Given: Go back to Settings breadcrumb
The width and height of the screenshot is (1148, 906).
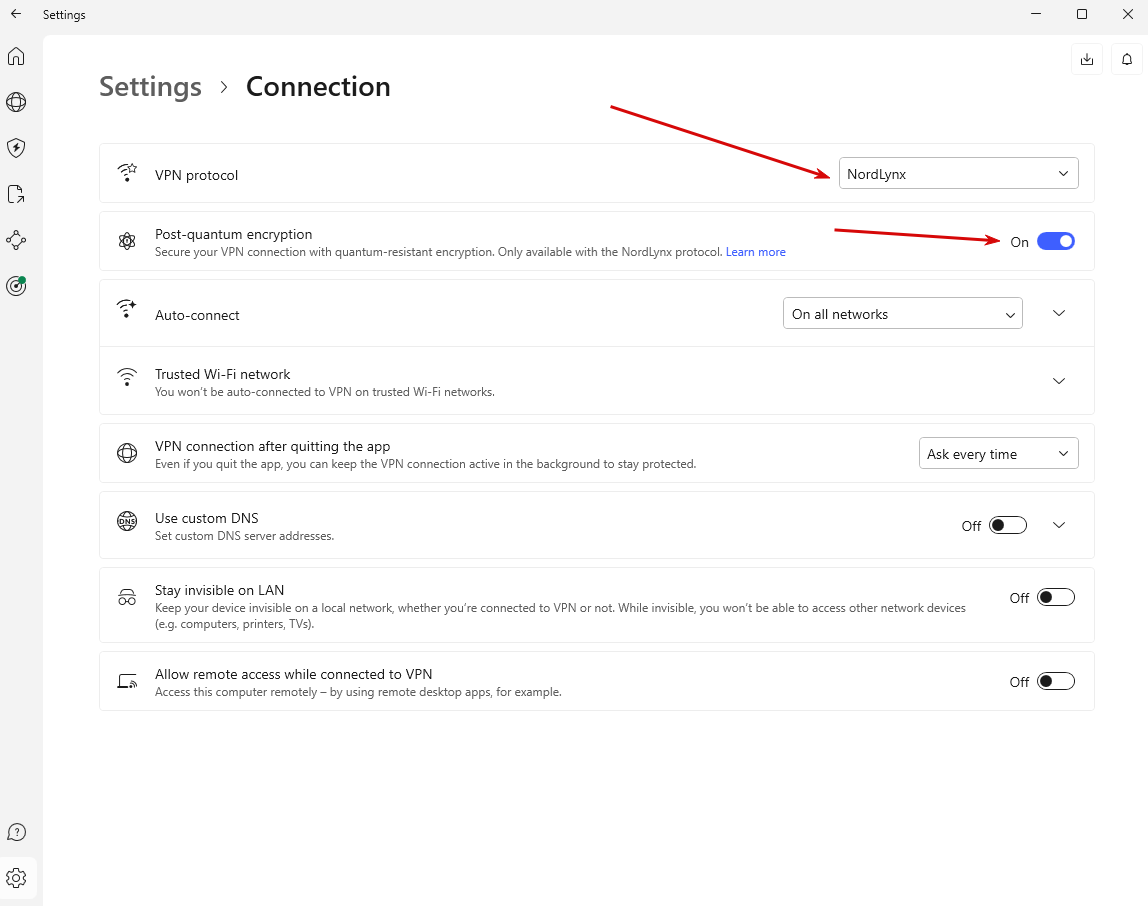Looking at the screenshot, I should pyautogui.click(x=151, y=86).
